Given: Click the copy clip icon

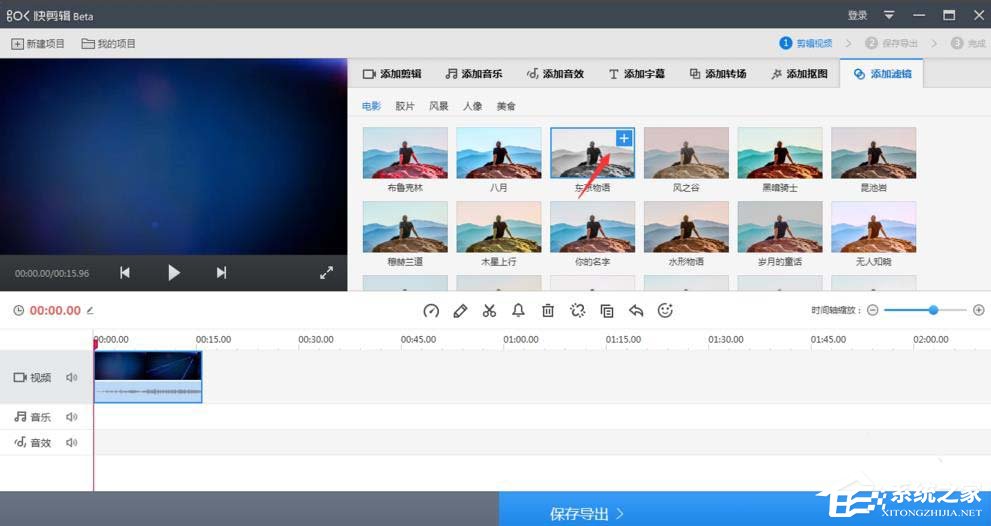Looking at the screenshot, I should 607,310.
